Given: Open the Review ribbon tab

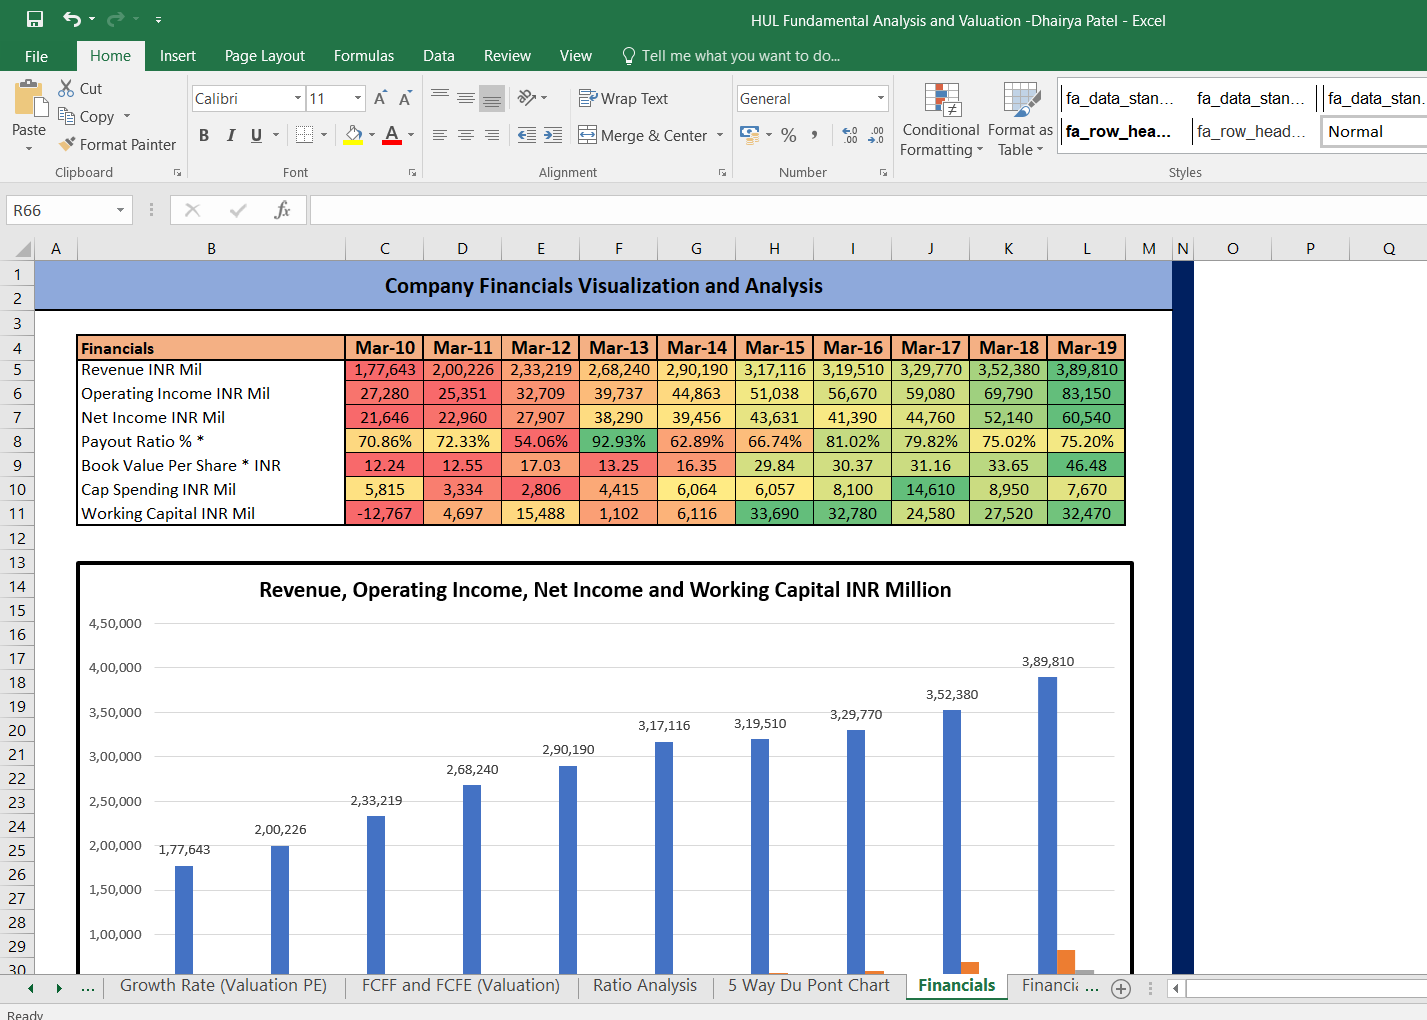Looking at the screenshot, I should pyautogui.click(x=507, y=56).
